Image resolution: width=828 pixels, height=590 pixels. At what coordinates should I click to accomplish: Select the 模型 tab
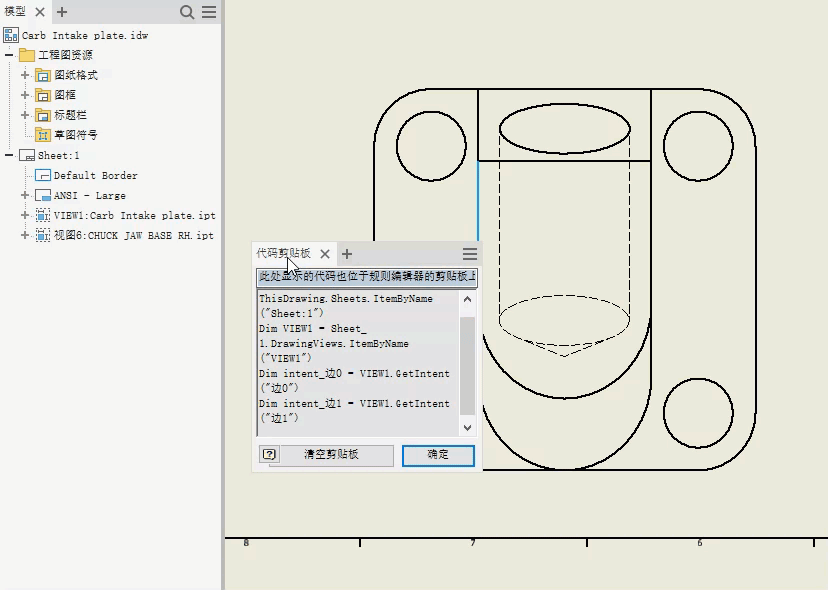(x=15, y=11)
